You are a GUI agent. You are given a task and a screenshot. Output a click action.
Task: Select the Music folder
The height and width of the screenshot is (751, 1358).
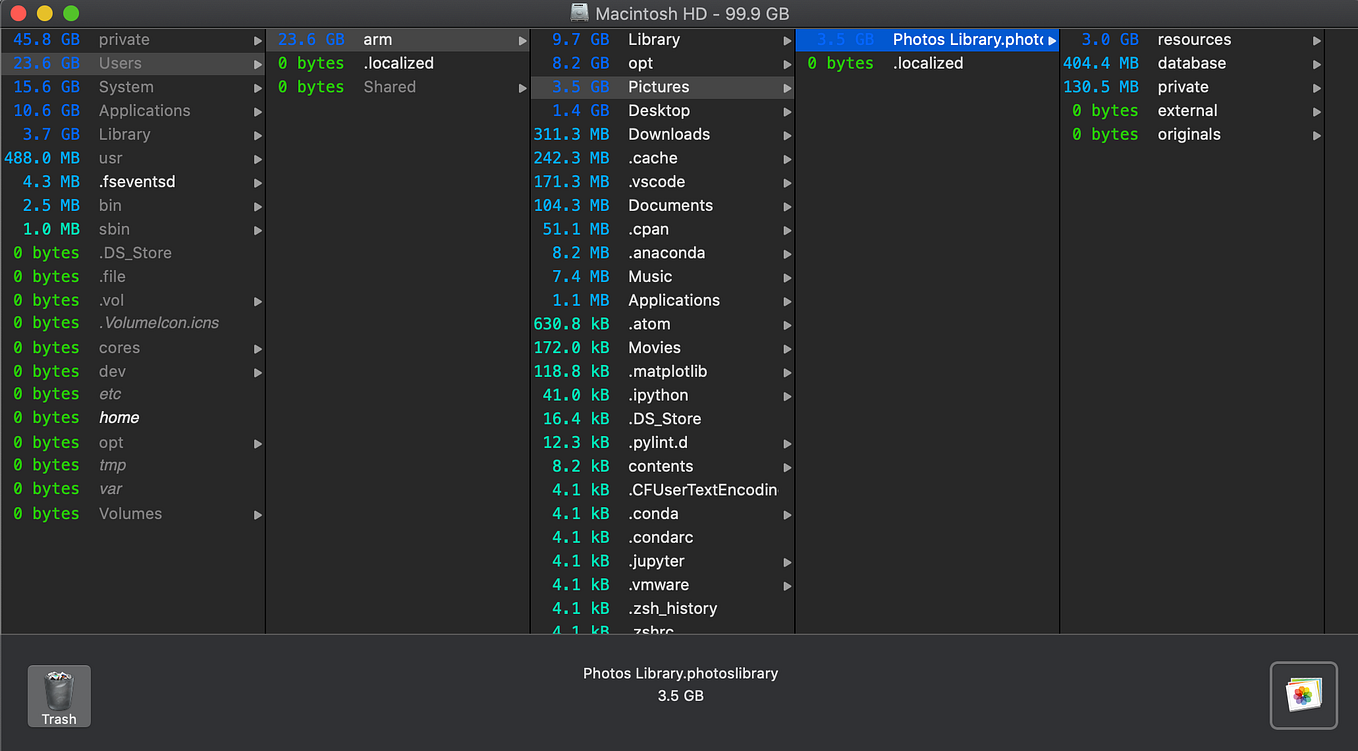(663, 277)
